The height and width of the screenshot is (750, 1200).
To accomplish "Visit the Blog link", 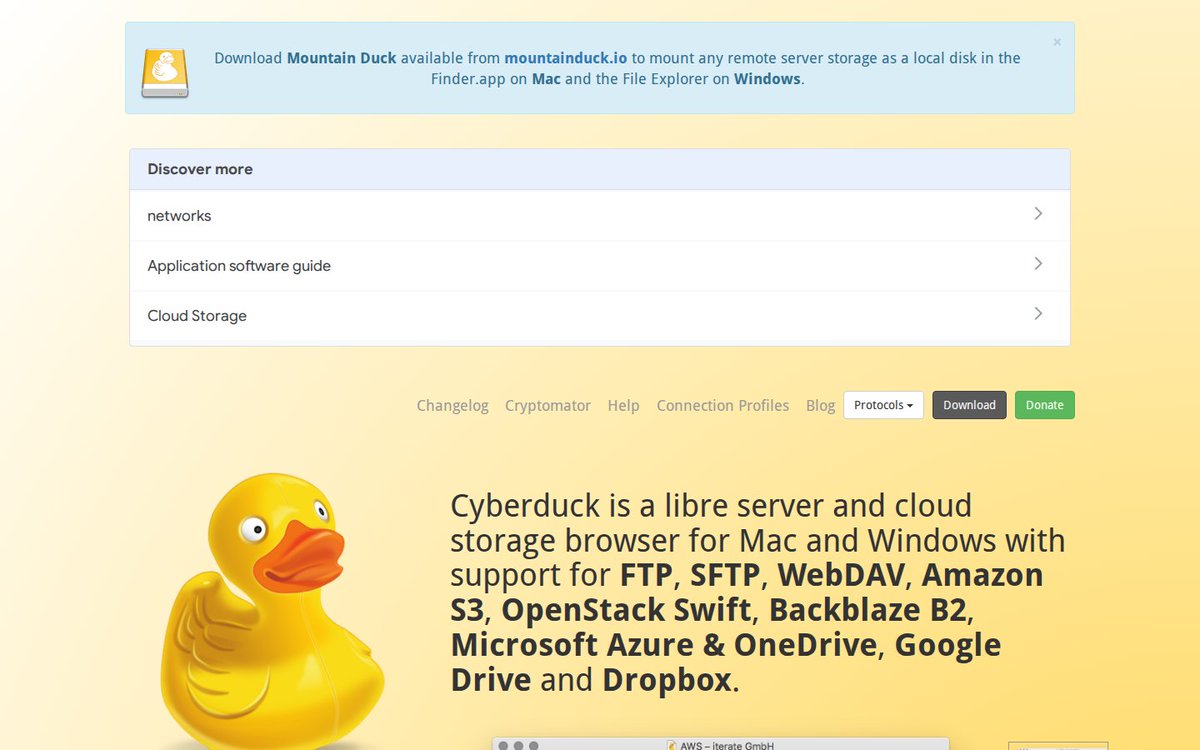I will pyautogui.click(x=821, y=405).
